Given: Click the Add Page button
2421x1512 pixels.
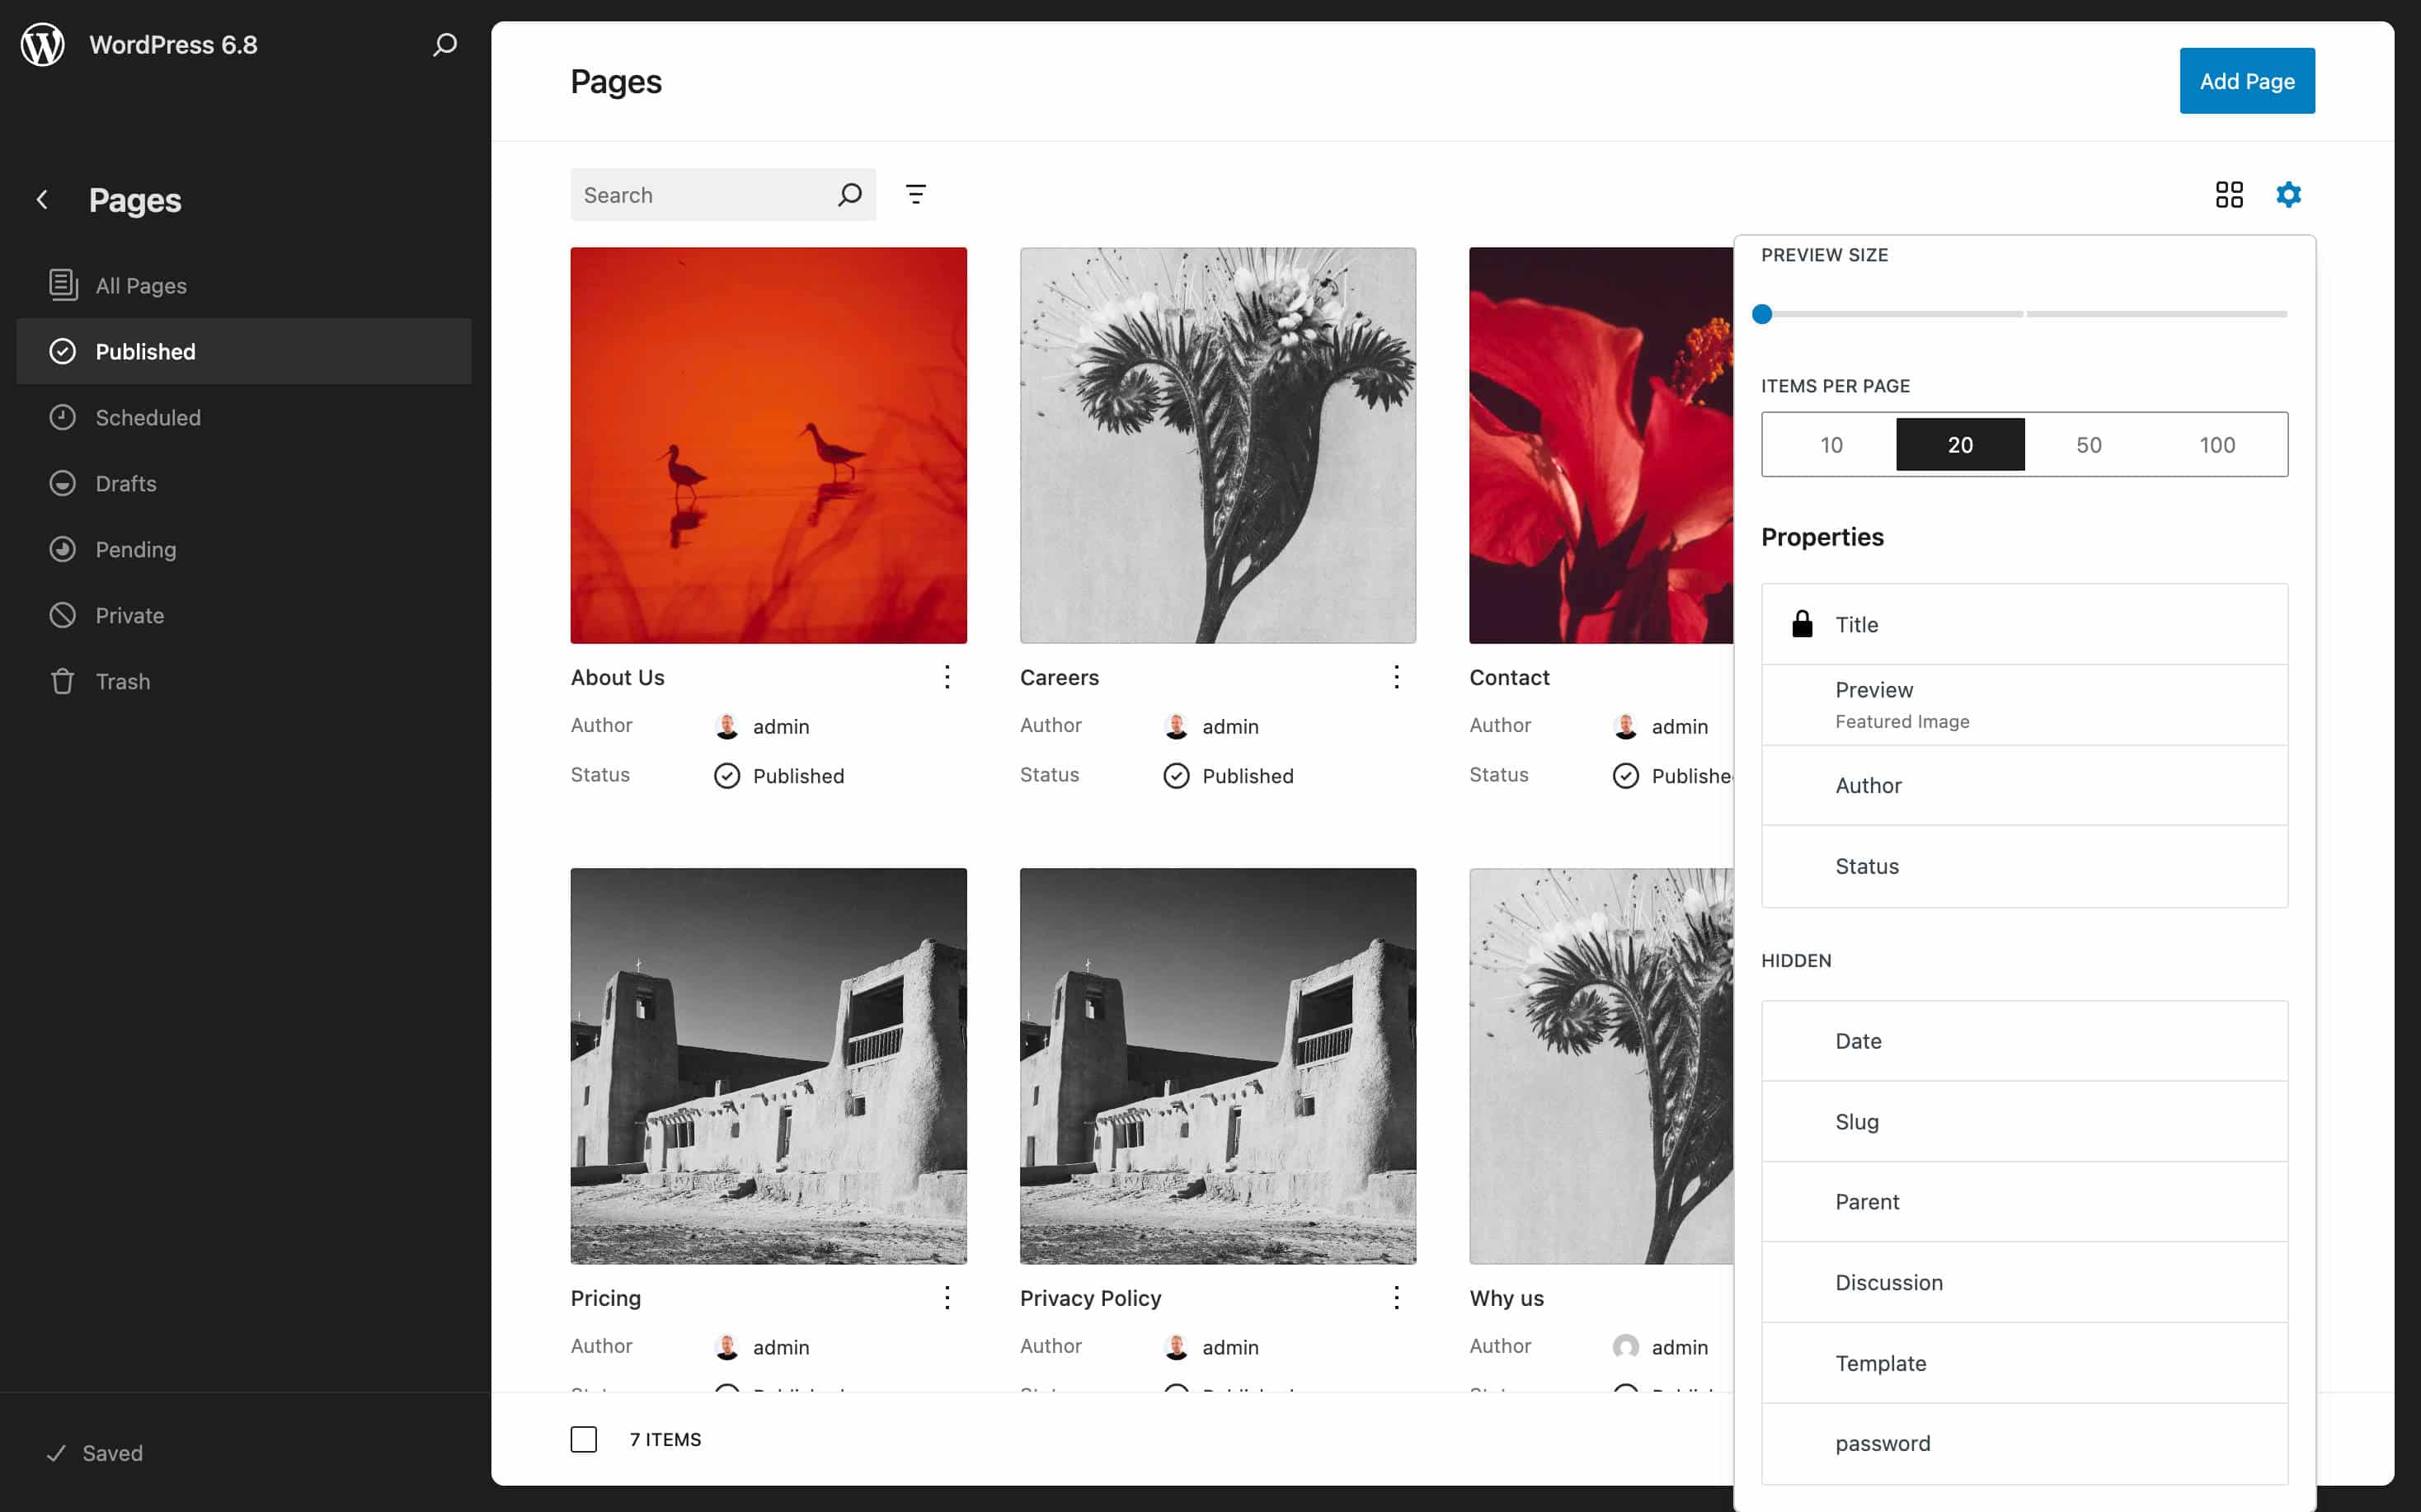Looking at the screenshot, I should point(2246,80).
